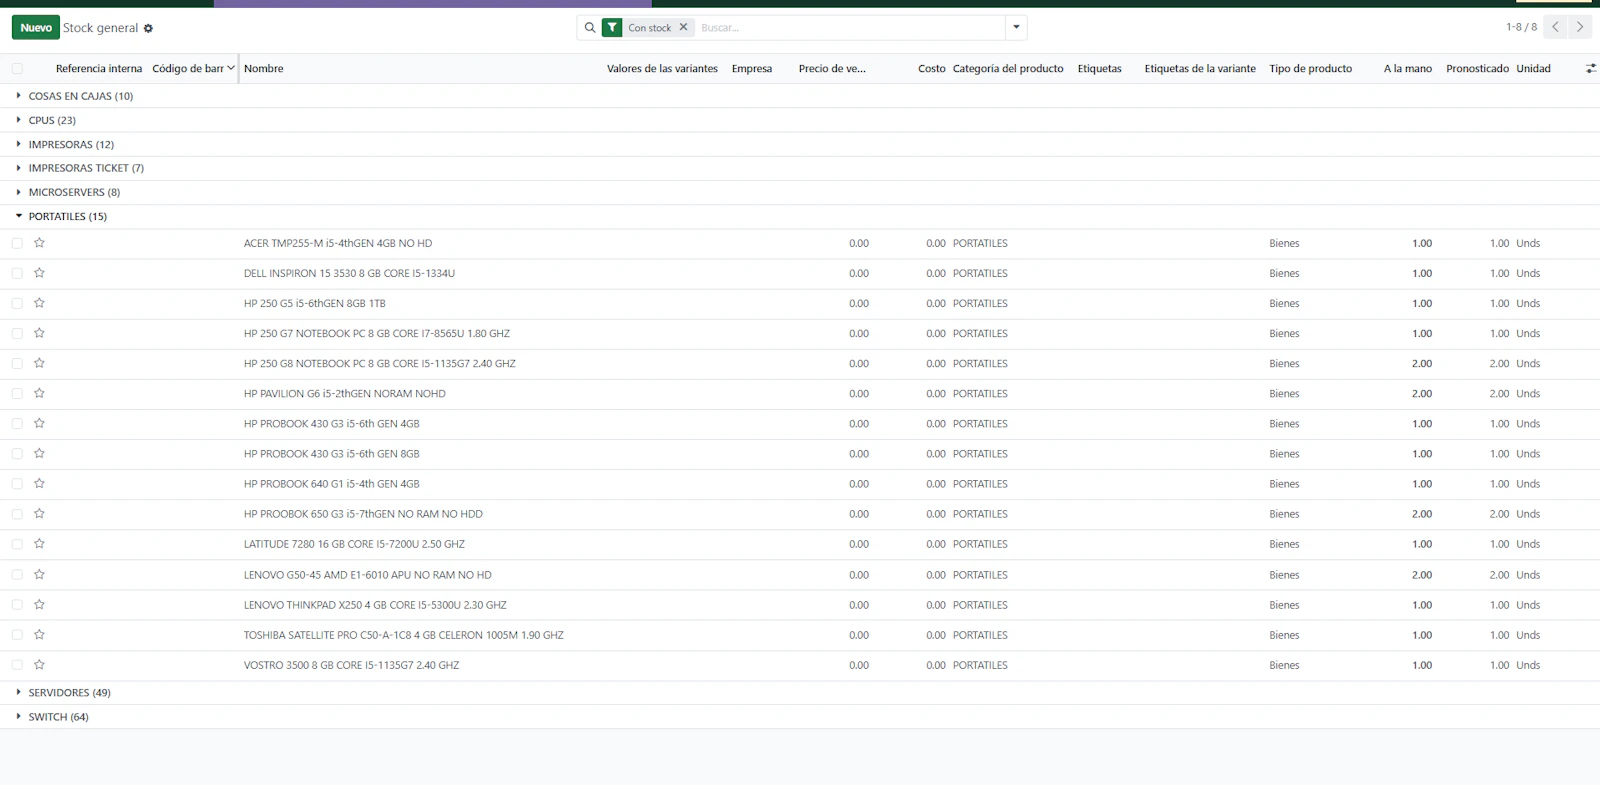Go to previous page of records
The image size is (1600, 785).
pyautogui.click(x=1555, y=27)
